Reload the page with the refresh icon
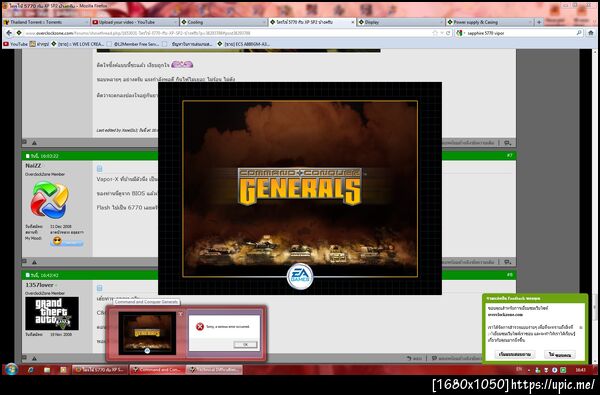This screenshot has width=600, height=395. (x=448, y=33)
